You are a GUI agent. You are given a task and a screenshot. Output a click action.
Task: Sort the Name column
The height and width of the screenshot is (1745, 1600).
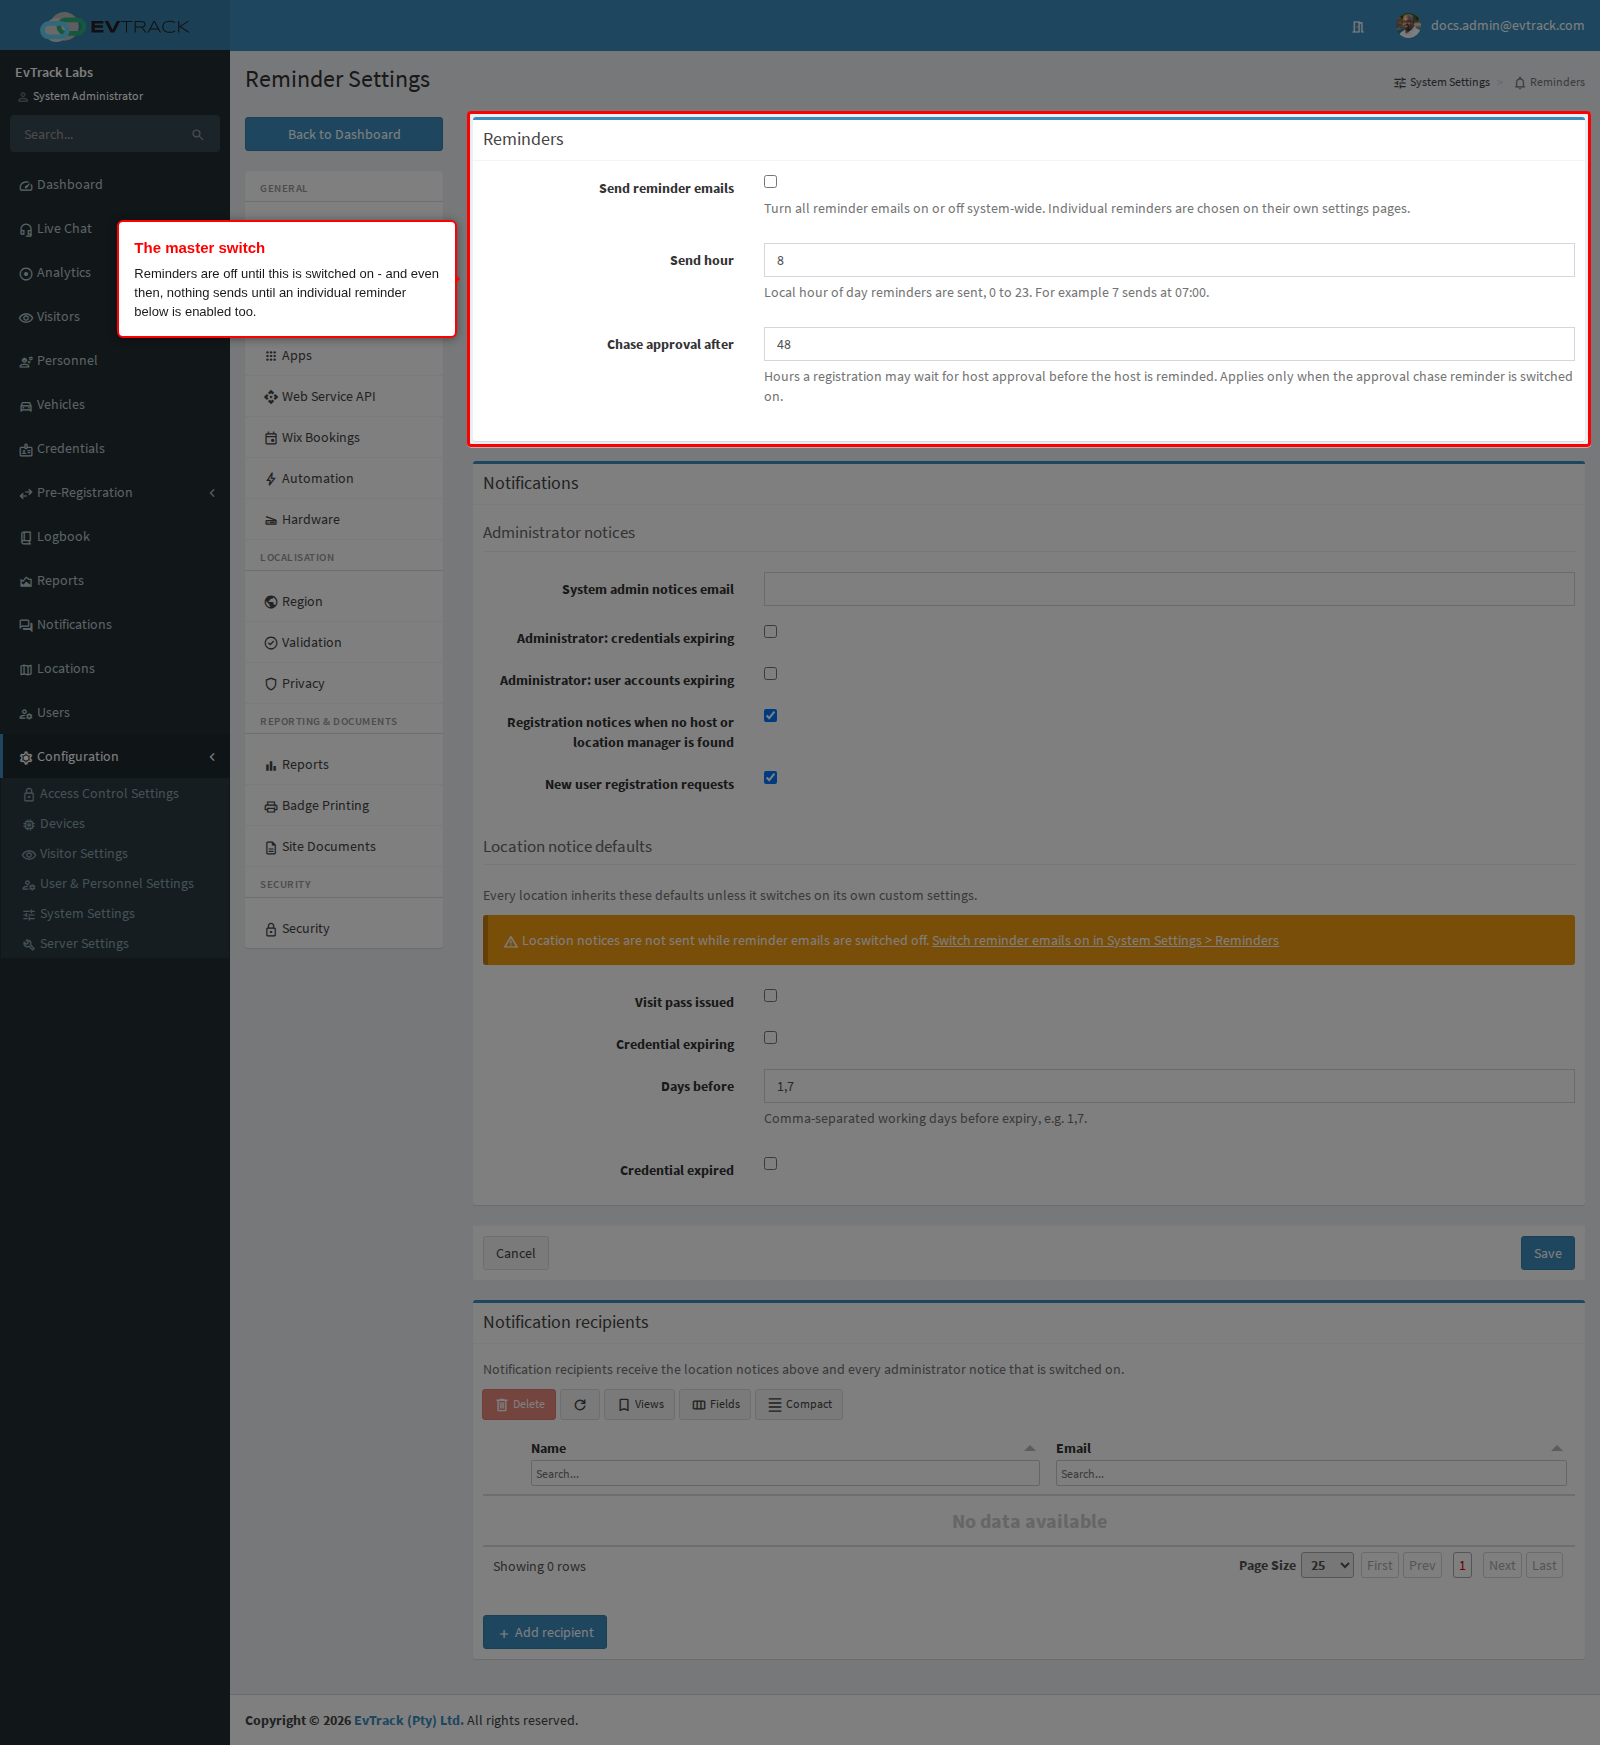coord(1029,1448)
